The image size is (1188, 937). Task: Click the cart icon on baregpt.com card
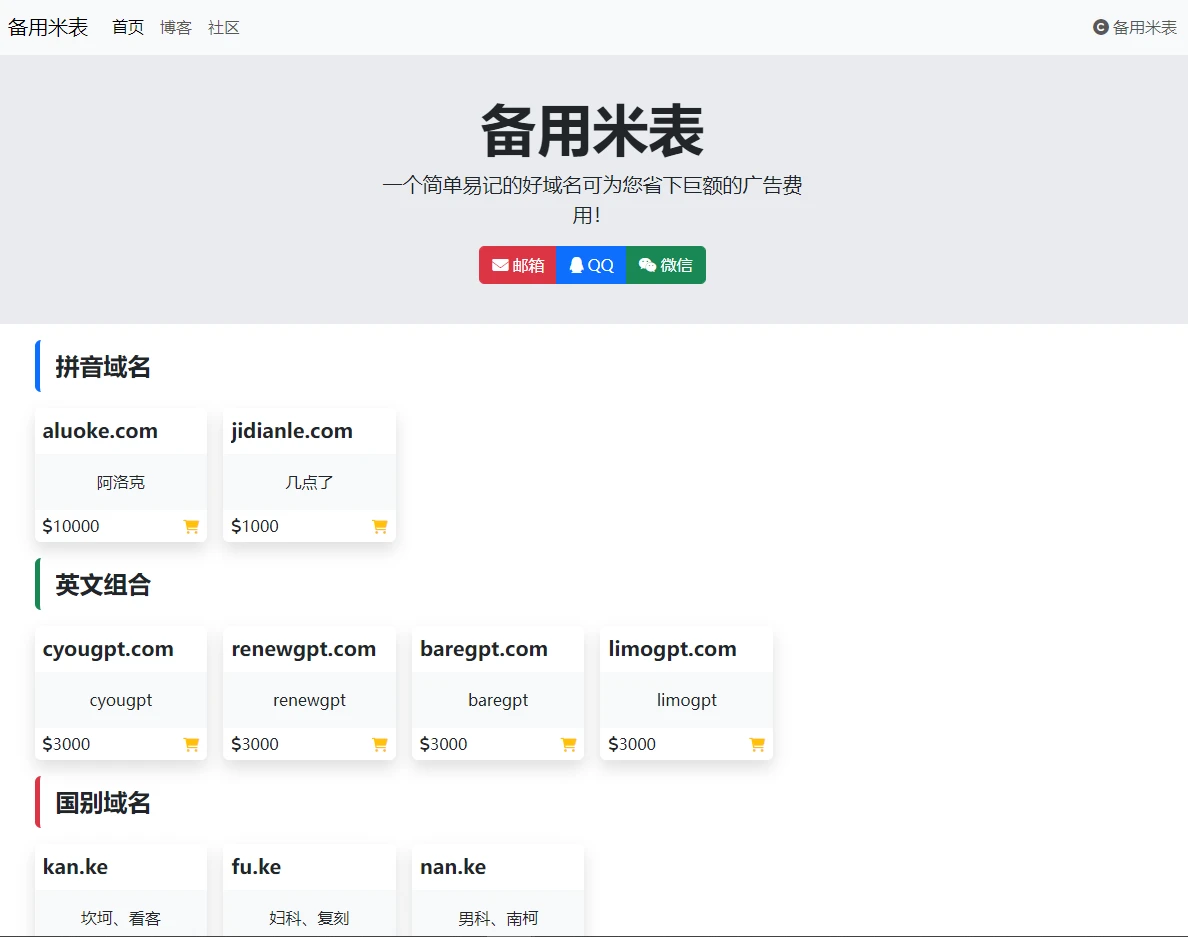(x=568, y=744)
